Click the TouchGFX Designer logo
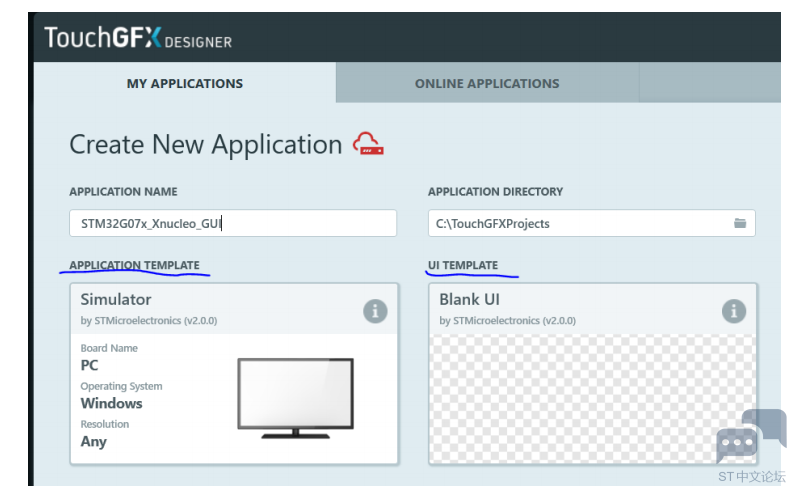The height and width of the screenshot is (492, 795). [138, 38]
